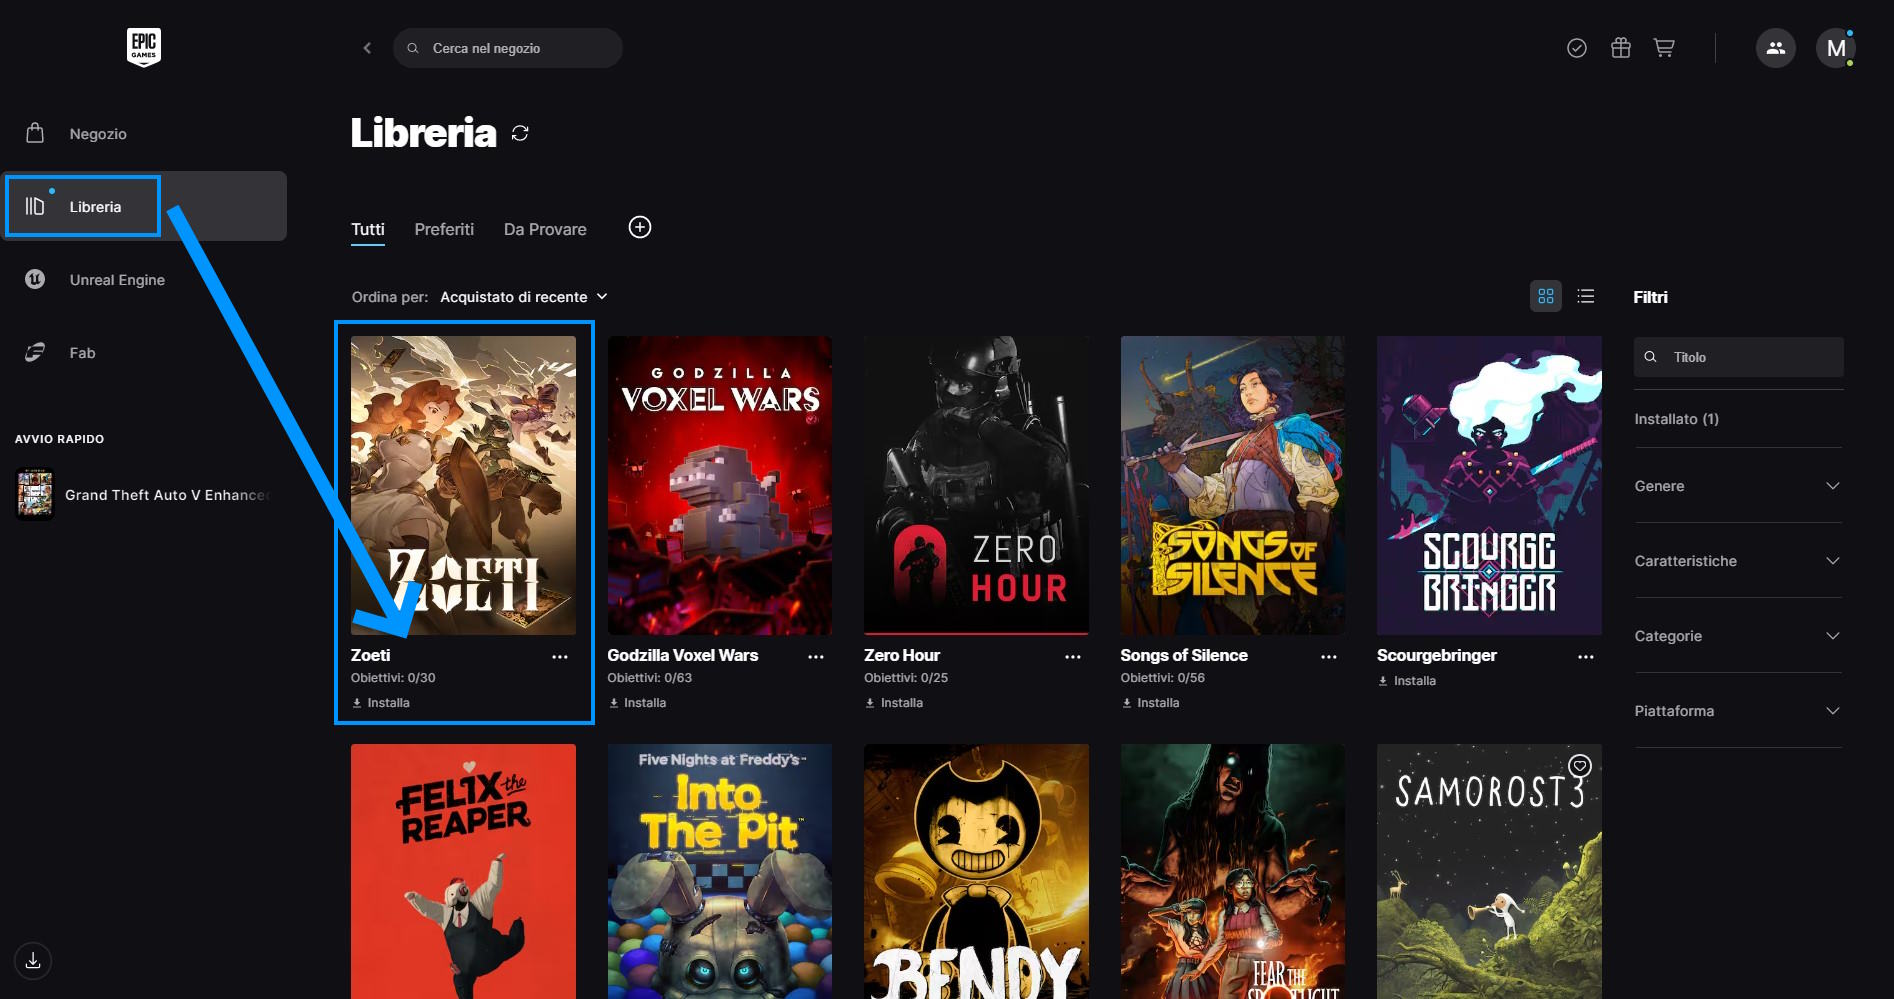Open Negozio in the sidebar
Viewport: 1894px width, 999px height.
pyautogui.click(x=98, y=134)
